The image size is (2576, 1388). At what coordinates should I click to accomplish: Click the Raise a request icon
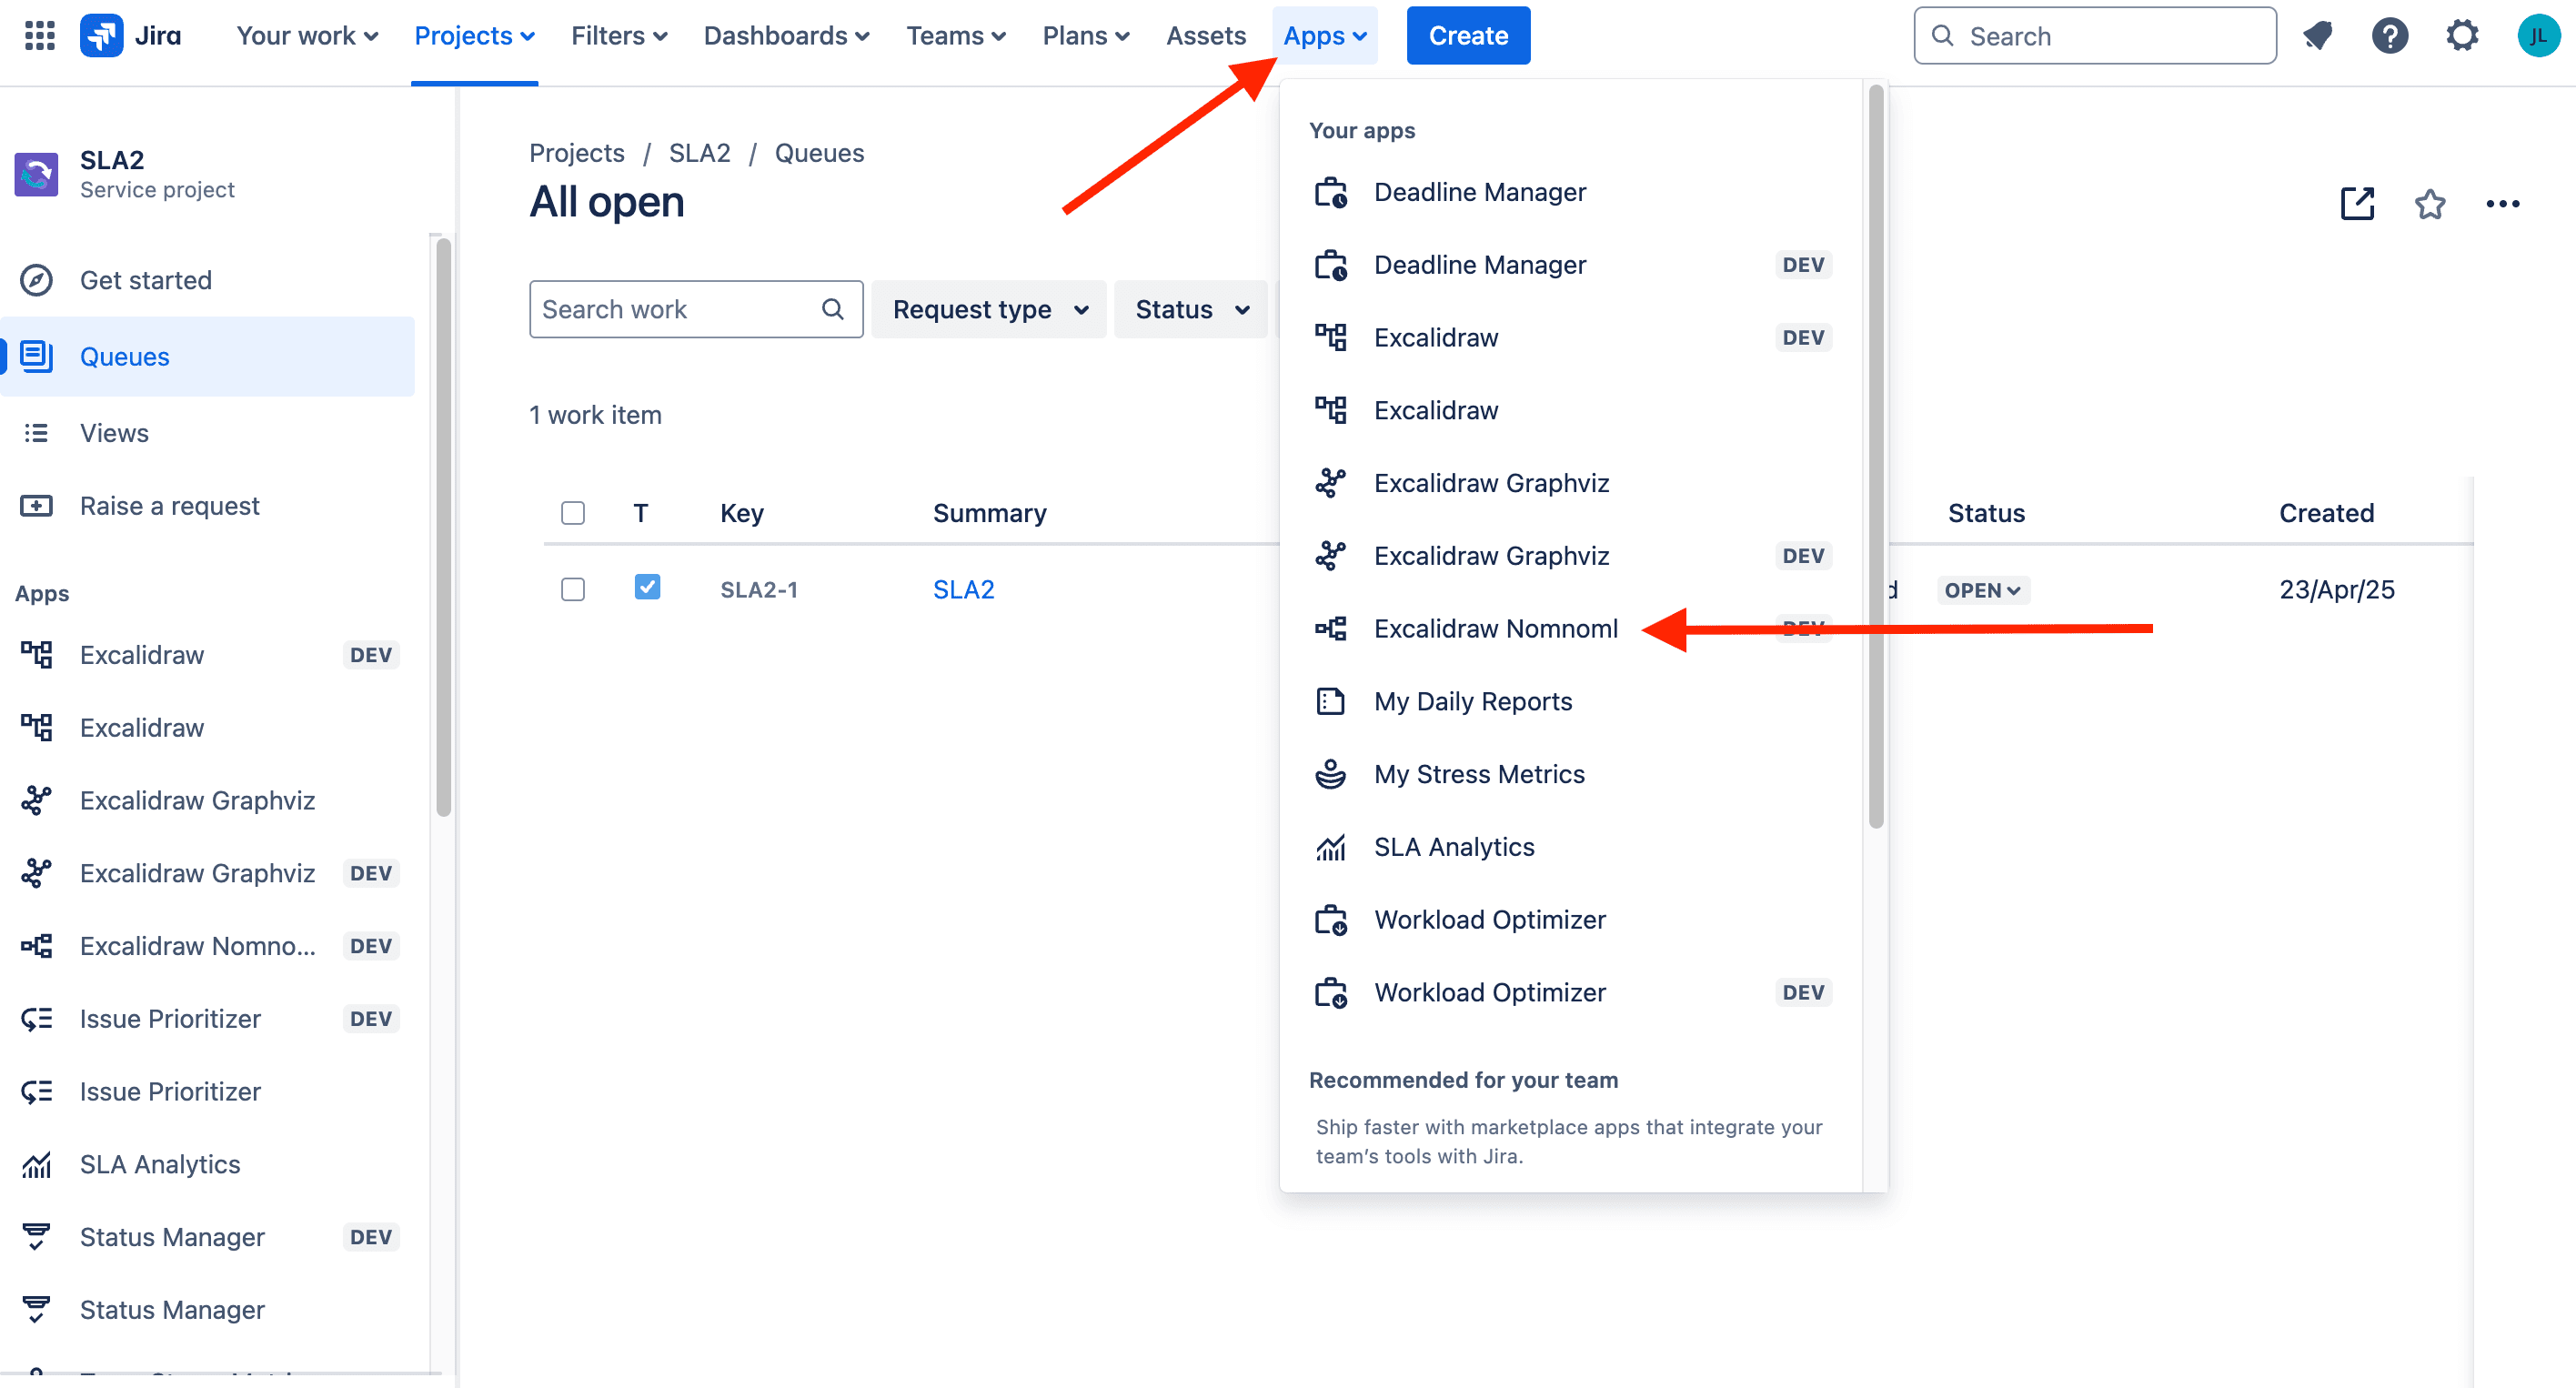[37, 506]
